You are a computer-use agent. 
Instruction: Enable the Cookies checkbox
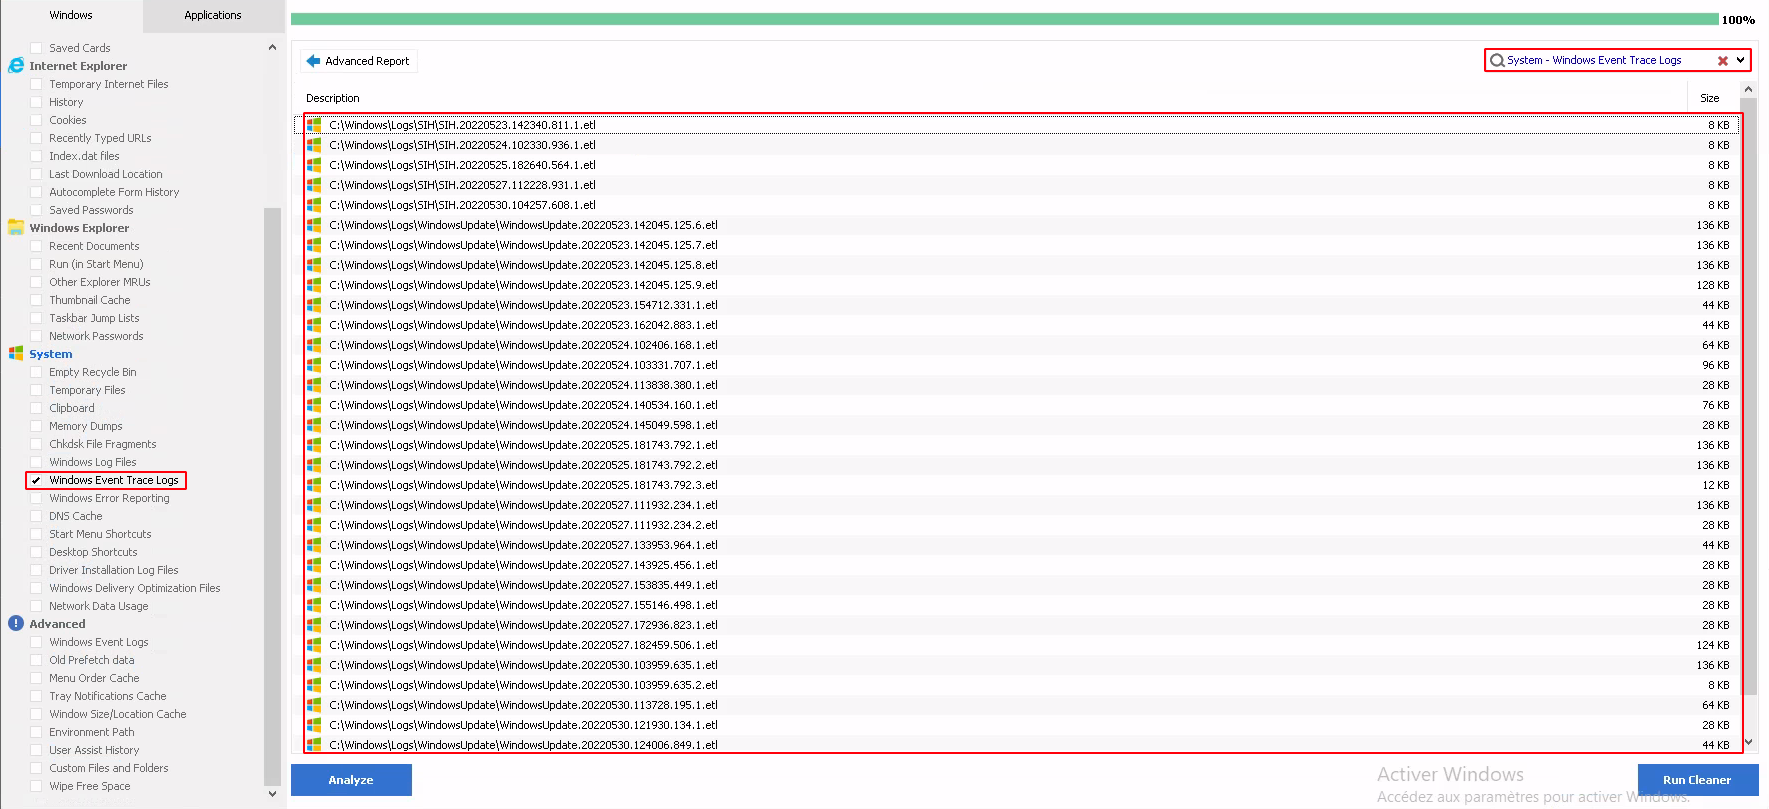(x=36, y=120)
